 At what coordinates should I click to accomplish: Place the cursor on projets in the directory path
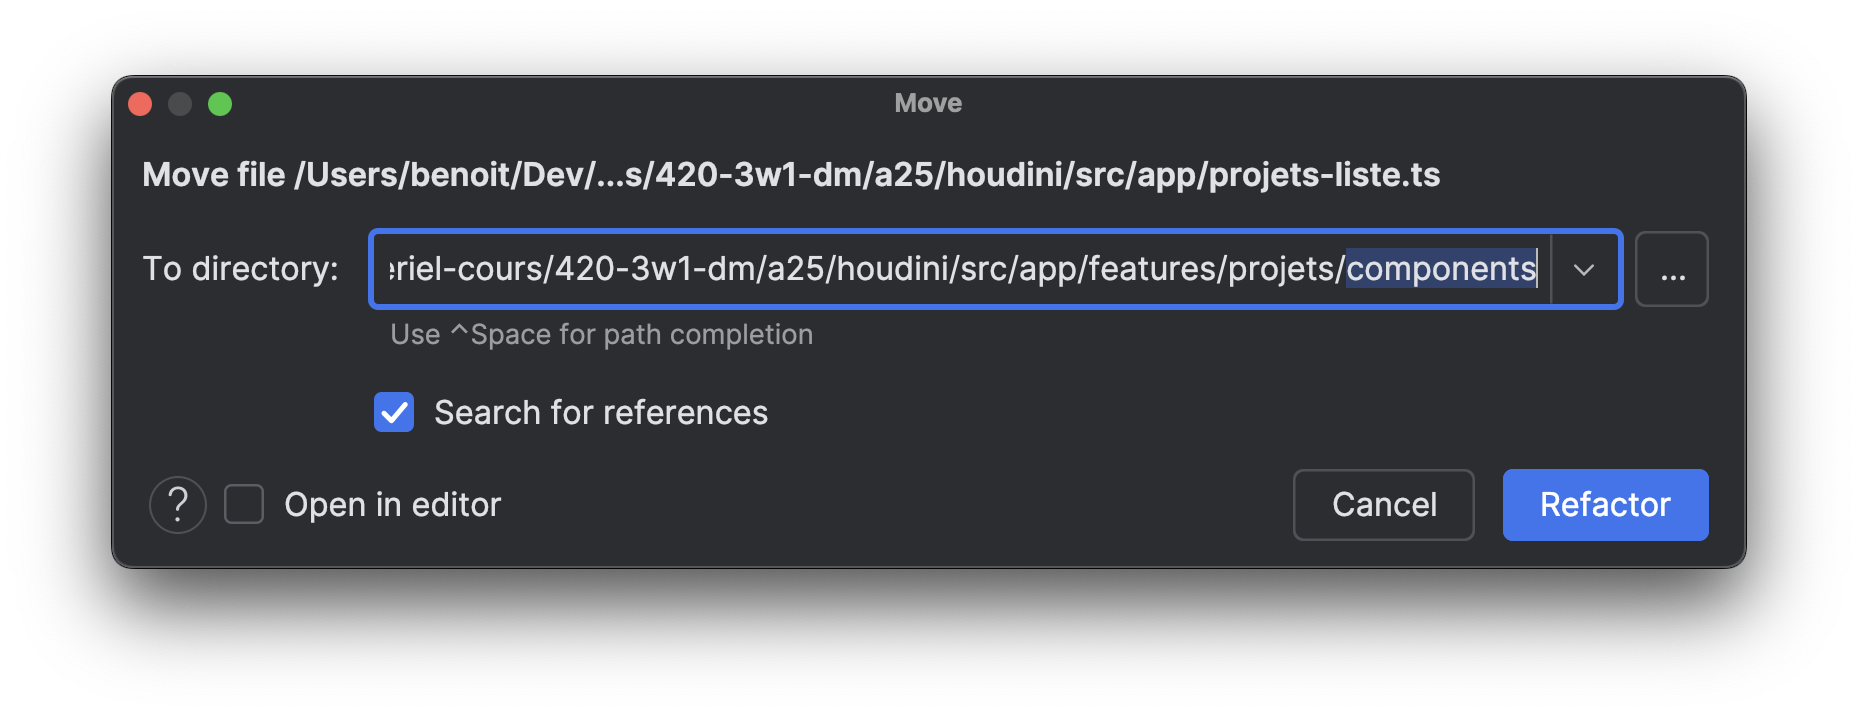tap(1284, 269)
